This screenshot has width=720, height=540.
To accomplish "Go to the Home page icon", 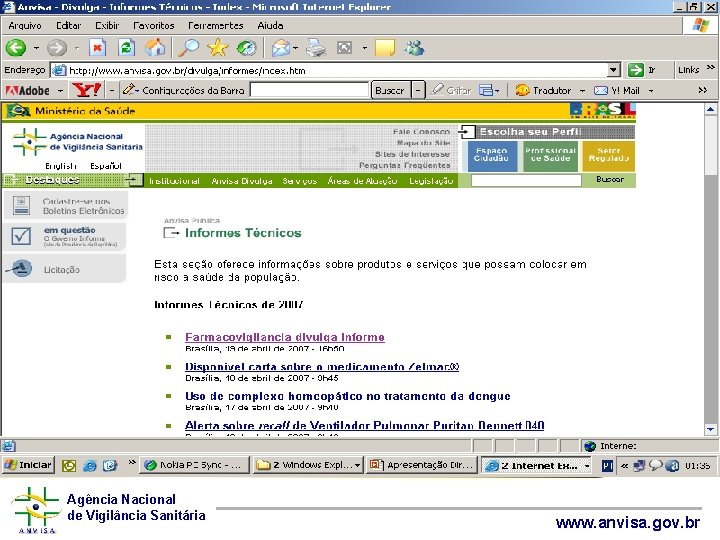I will coord(155,47).
